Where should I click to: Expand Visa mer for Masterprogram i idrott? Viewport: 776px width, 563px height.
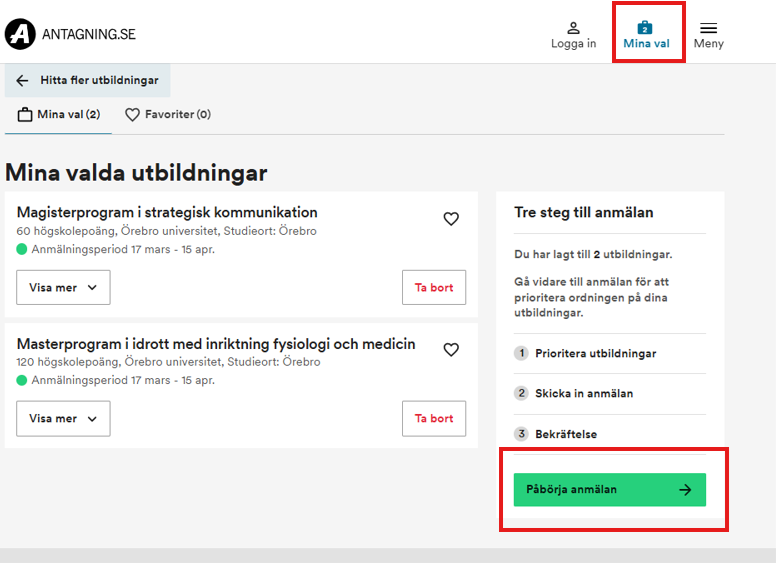point(63,418)
